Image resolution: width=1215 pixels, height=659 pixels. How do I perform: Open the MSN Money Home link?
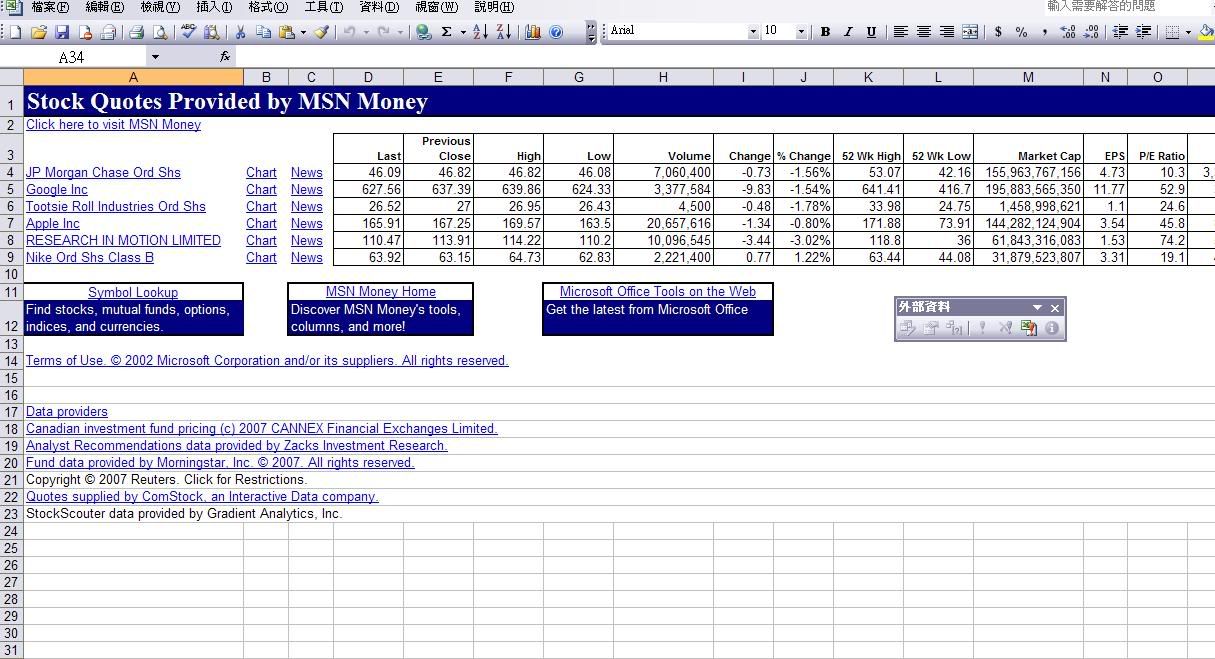pos(381,292)
